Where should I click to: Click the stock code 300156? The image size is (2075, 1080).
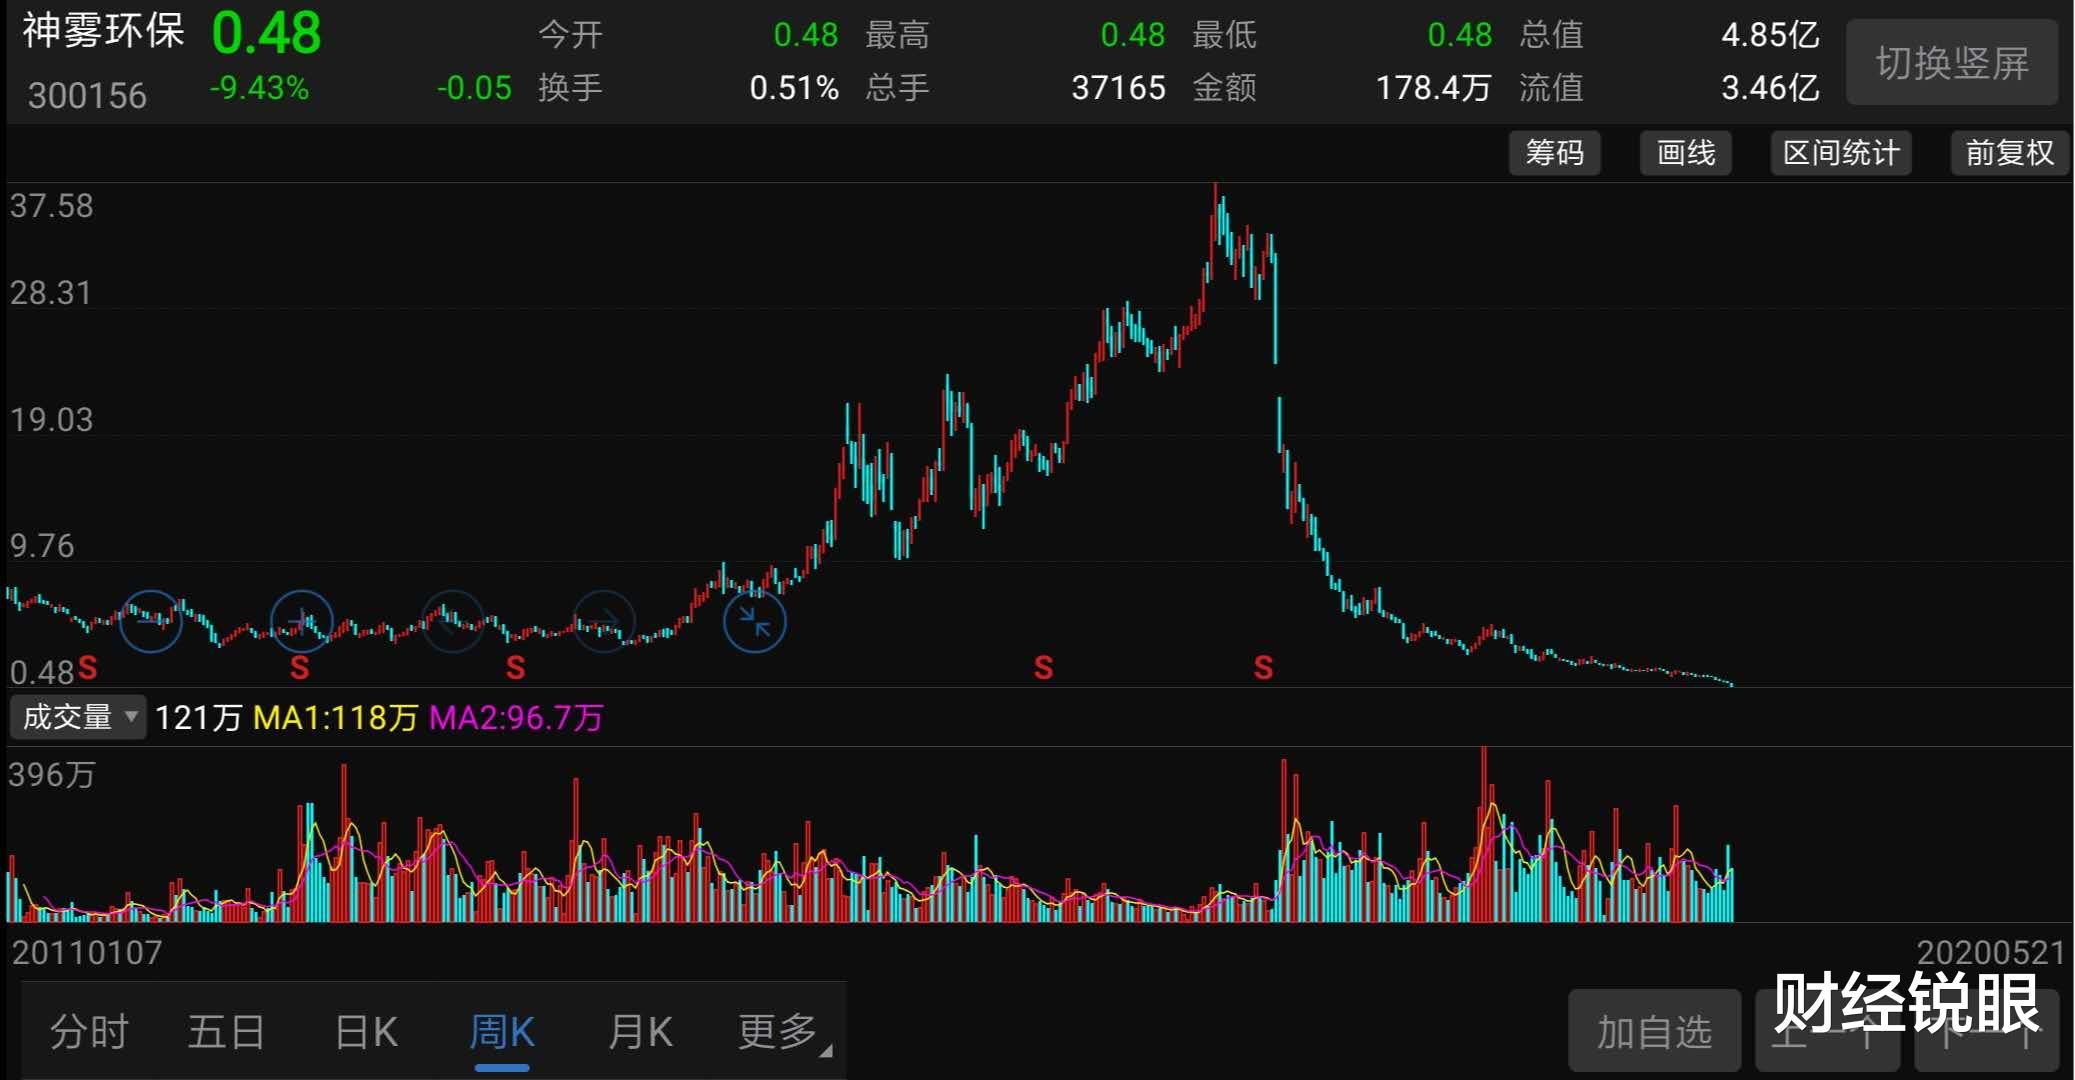click(87, 96)
